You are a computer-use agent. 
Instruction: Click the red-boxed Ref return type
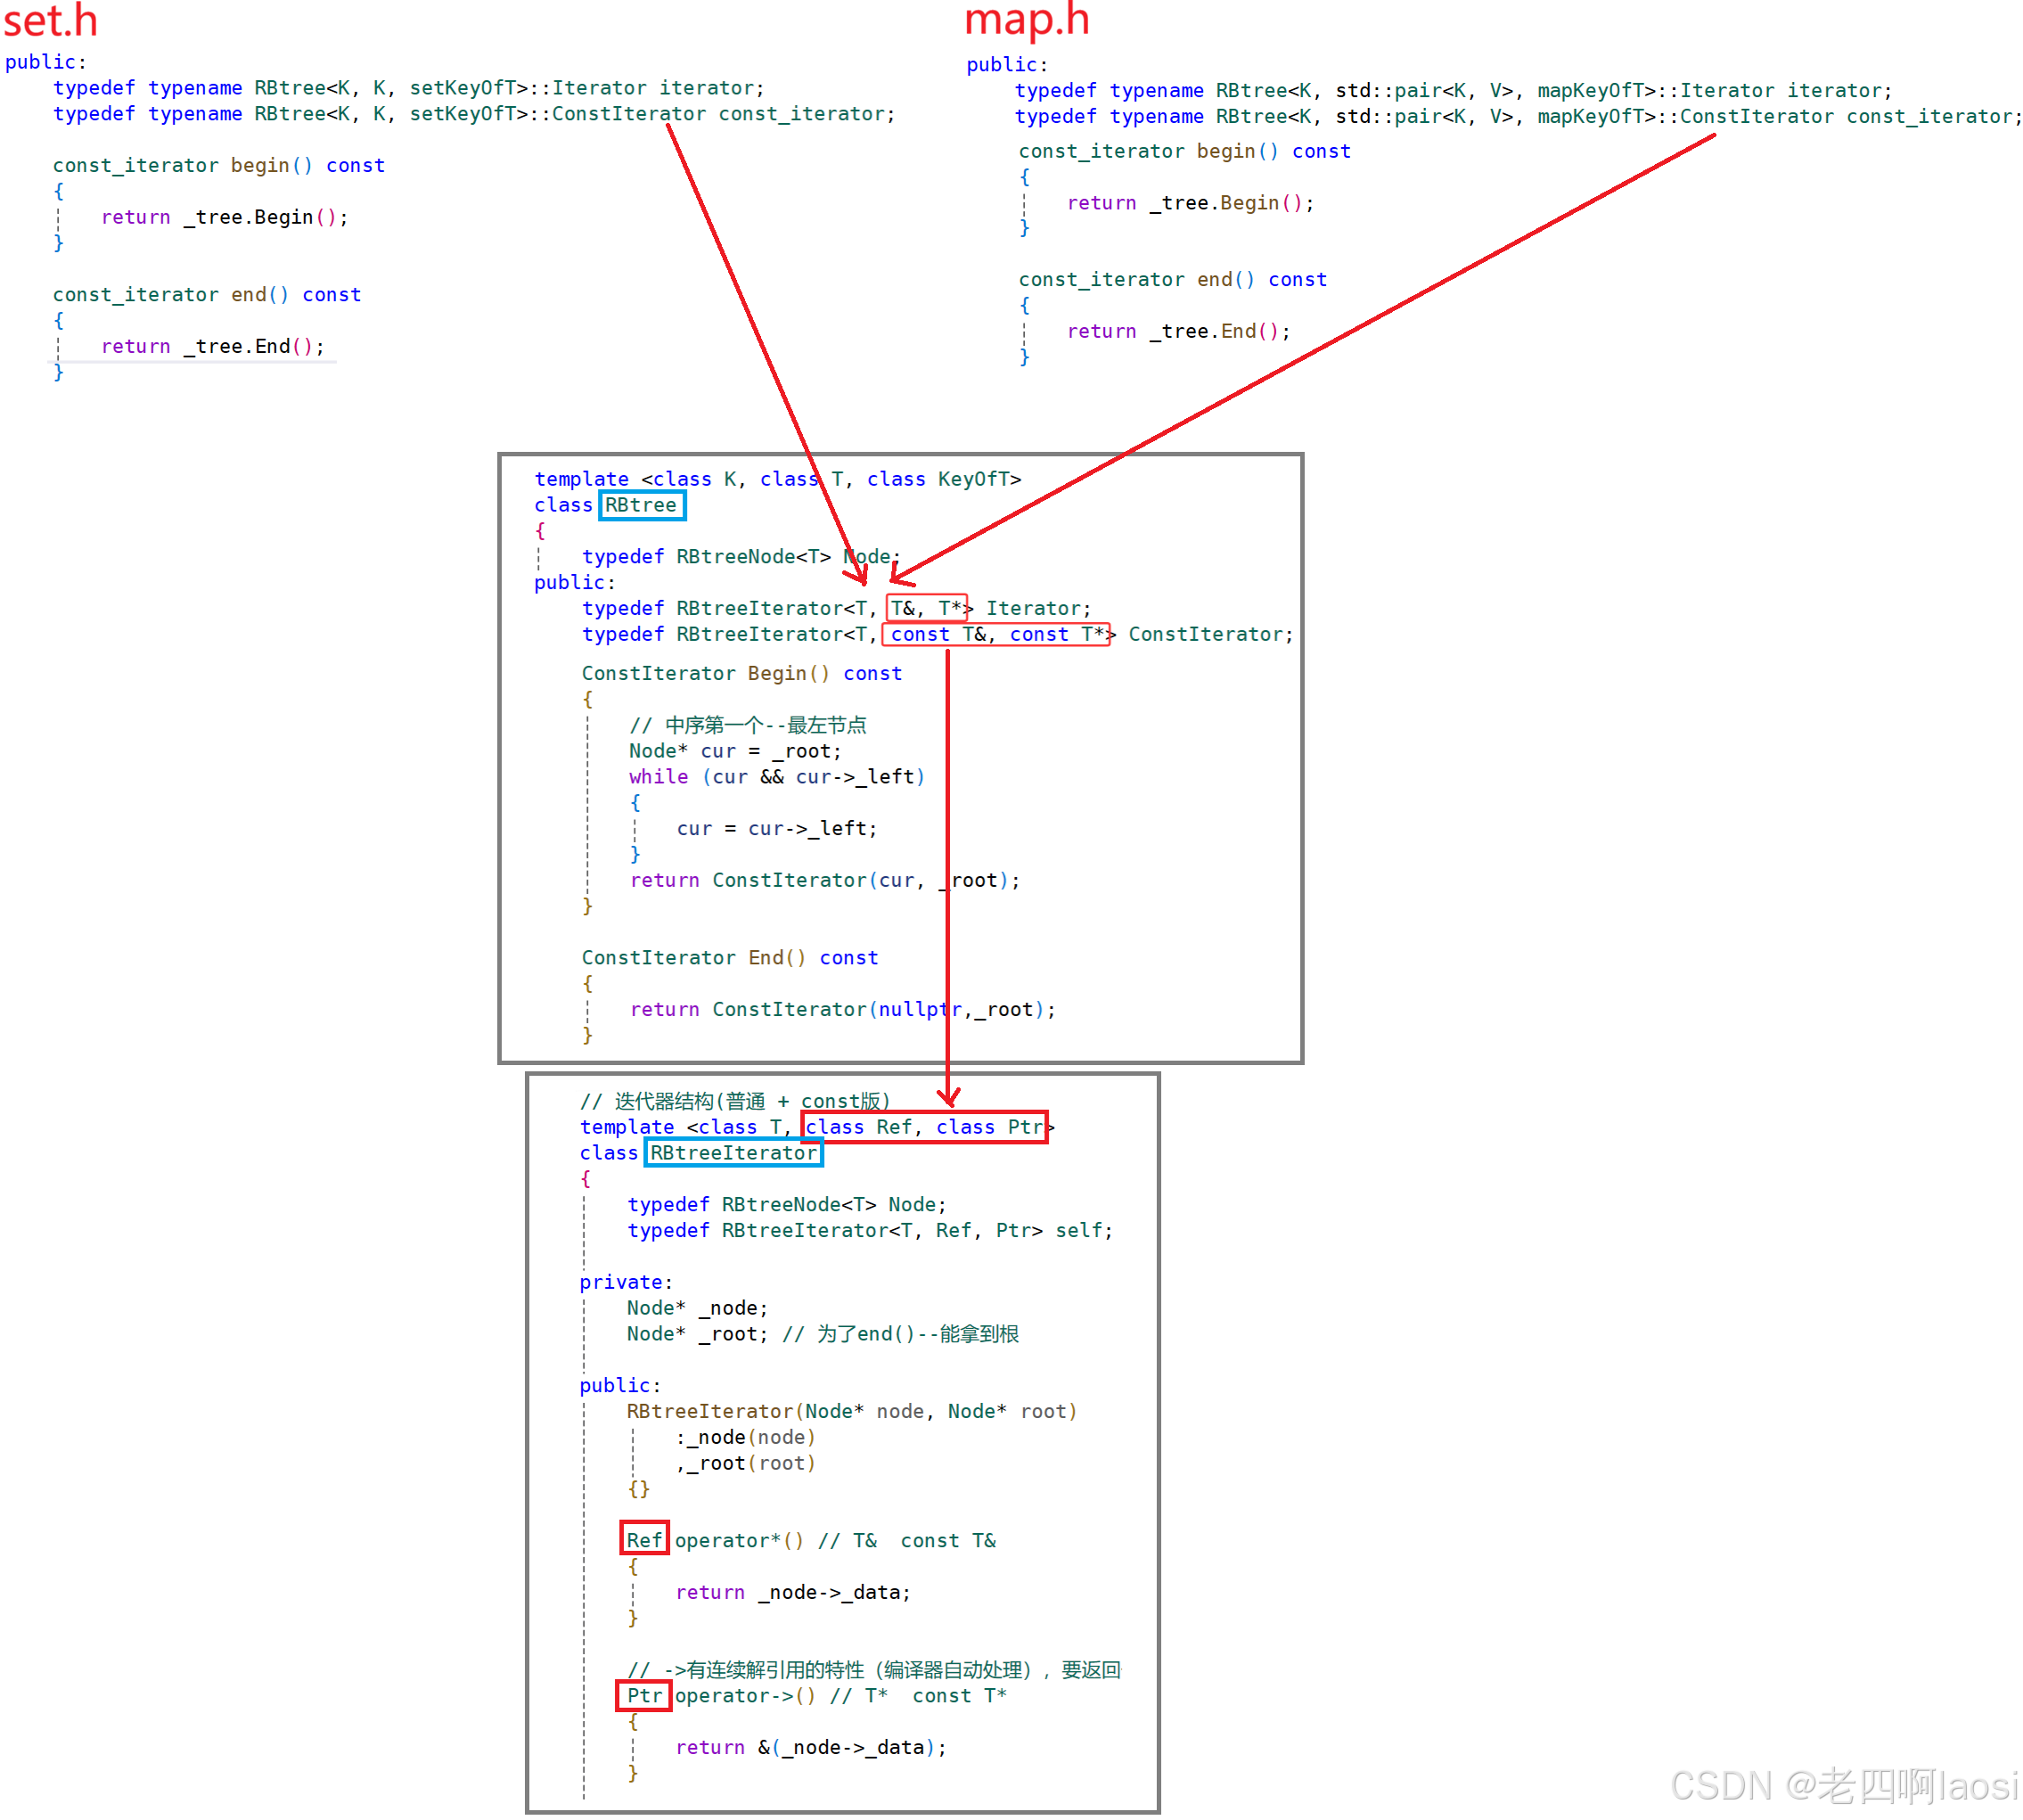644,1540
